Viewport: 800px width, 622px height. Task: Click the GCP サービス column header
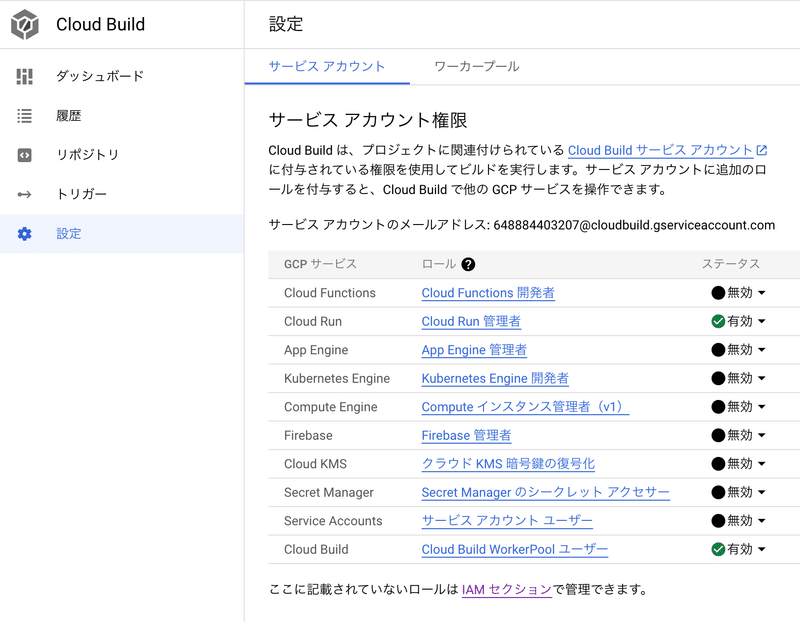[320, 264]
